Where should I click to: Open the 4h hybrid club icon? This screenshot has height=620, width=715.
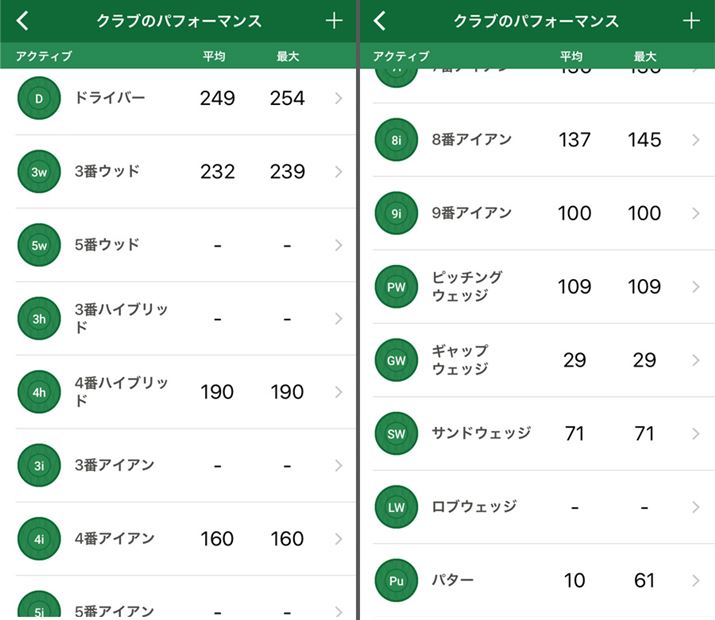39,392
